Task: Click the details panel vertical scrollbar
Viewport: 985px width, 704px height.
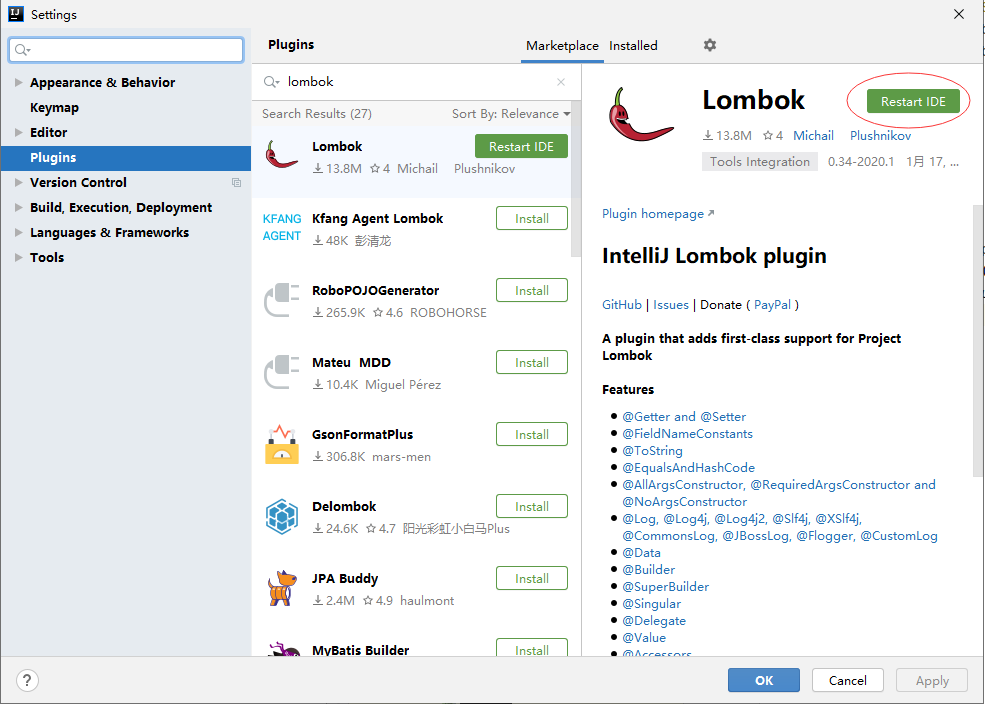Action: 977,341
